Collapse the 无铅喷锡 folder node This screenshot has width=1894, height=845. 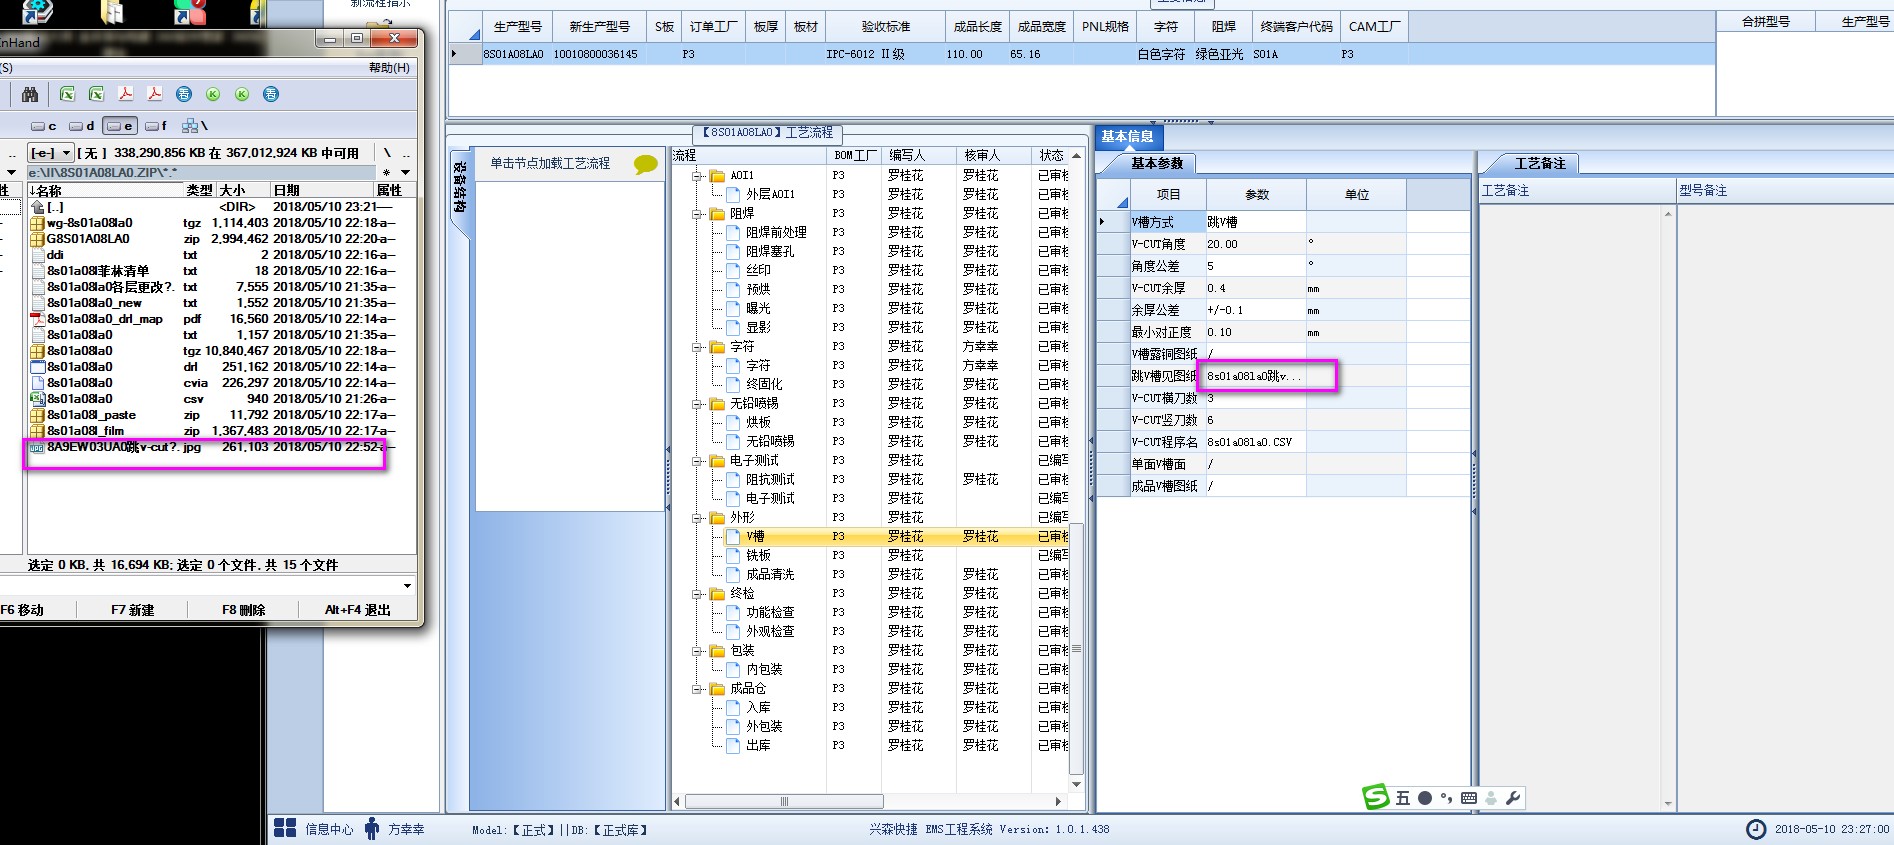pyautogui.click(x=697, y=404)
